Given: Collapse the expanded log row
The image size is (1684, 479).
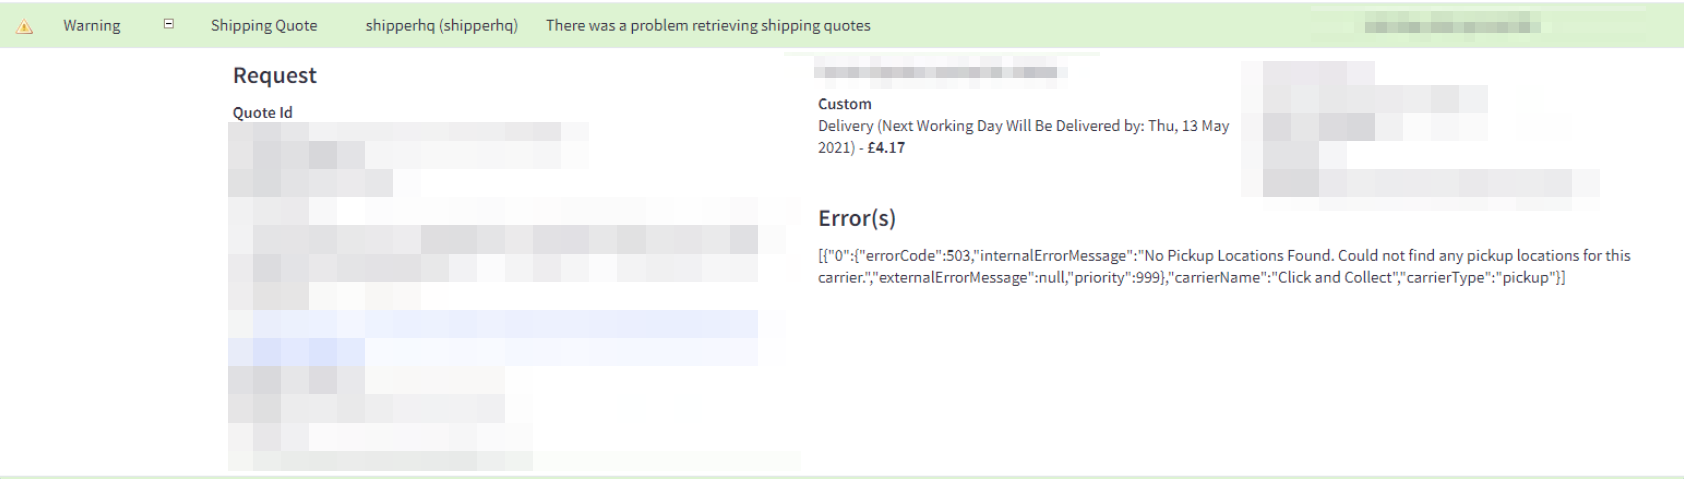Looking at the screenshot, I should (169, 25).
